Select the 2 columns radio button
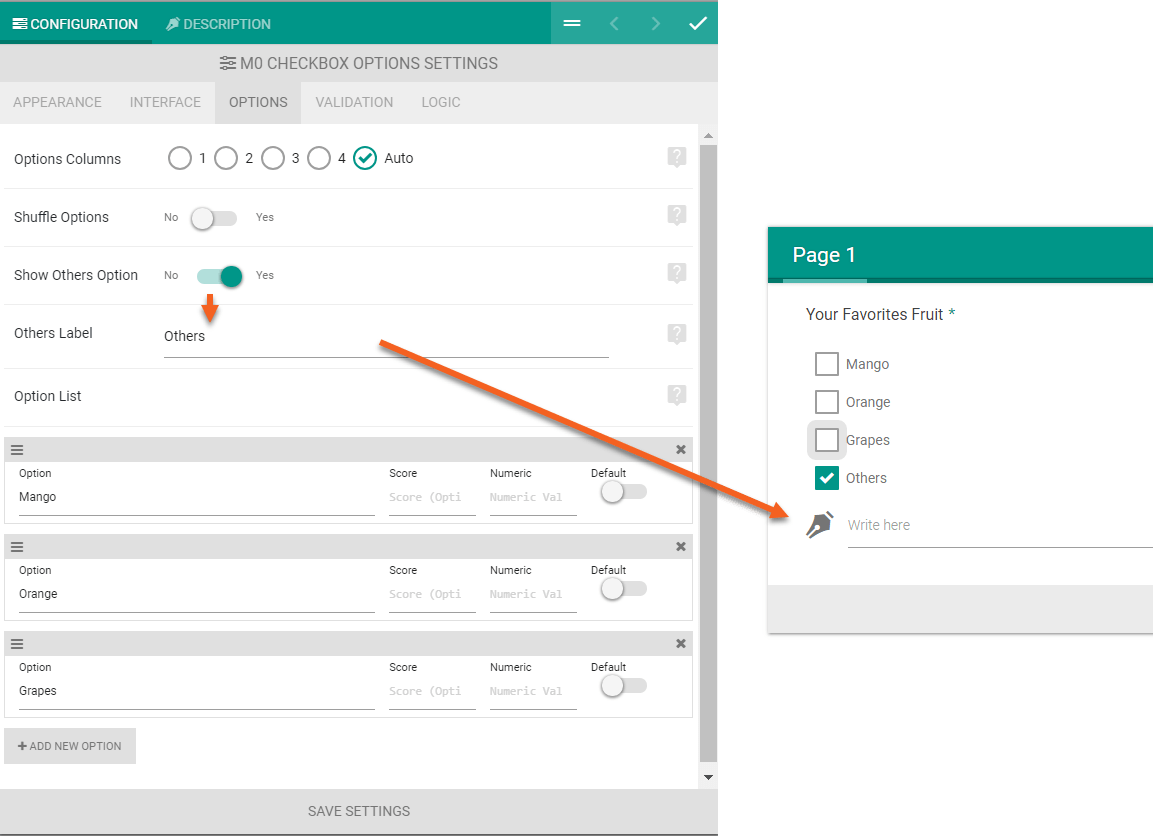 click(227, 158)
